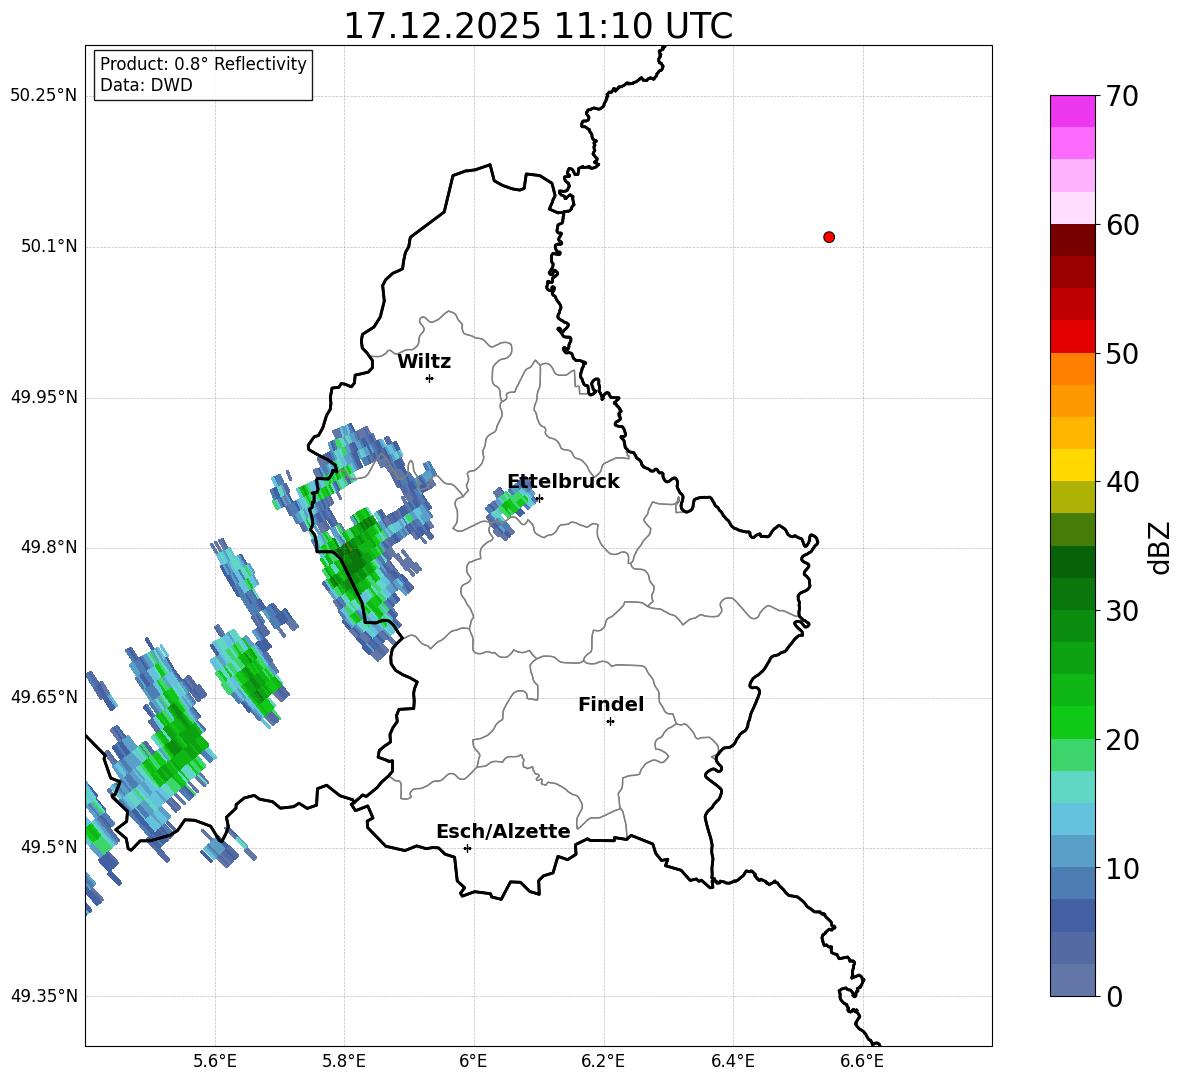Select the Ettelbruck label
Image resolution: width=1184 pixels, height=1081 pixels.
pos(563,482)
